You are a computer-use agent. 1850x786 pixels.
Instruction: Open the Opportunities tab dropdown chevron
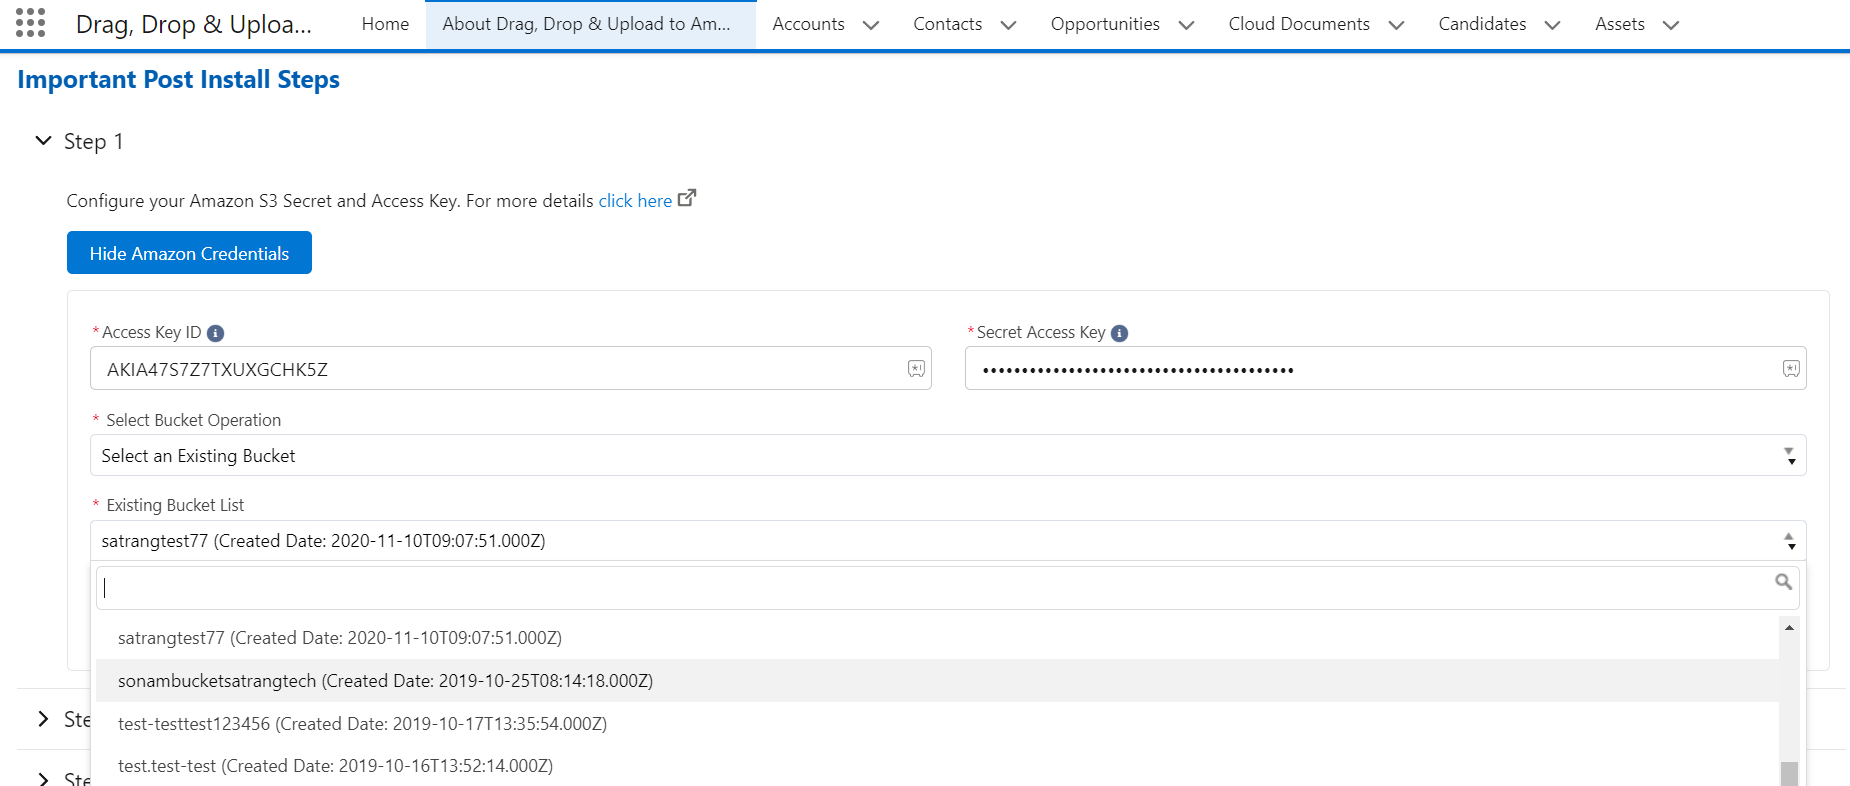(x=1186, y=25)
